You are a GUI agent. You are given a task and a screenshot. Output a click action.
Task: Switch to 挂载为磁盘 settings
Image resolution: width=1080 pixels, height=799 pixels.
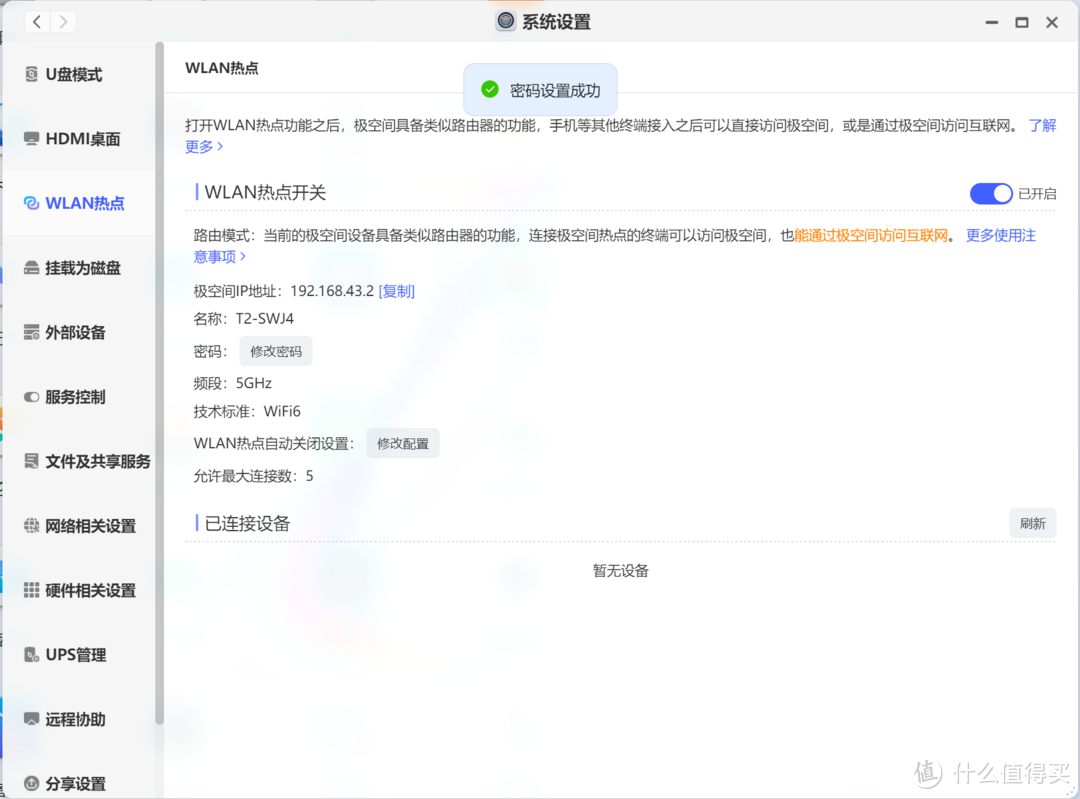click(75, 267)
